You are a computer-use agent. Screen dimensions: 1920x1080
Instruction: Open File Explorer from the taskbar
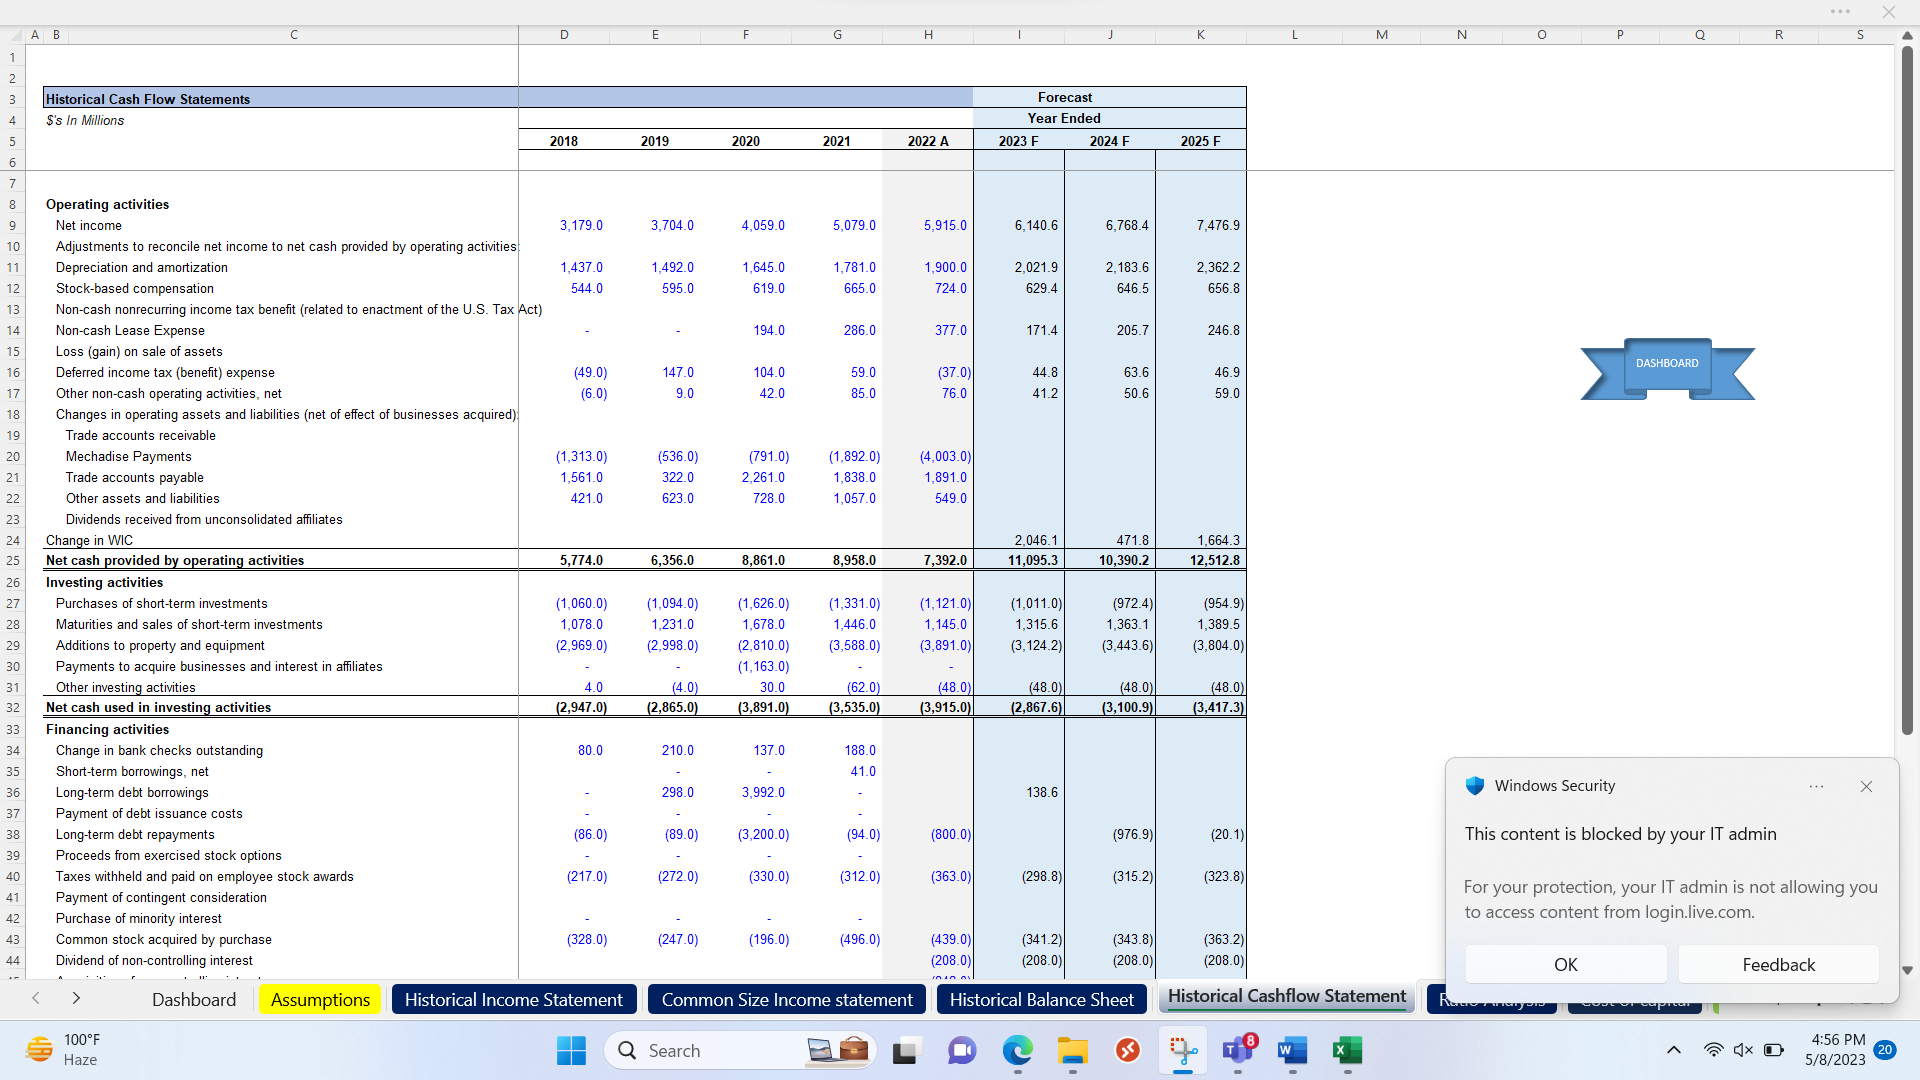coord(1072,1050)
